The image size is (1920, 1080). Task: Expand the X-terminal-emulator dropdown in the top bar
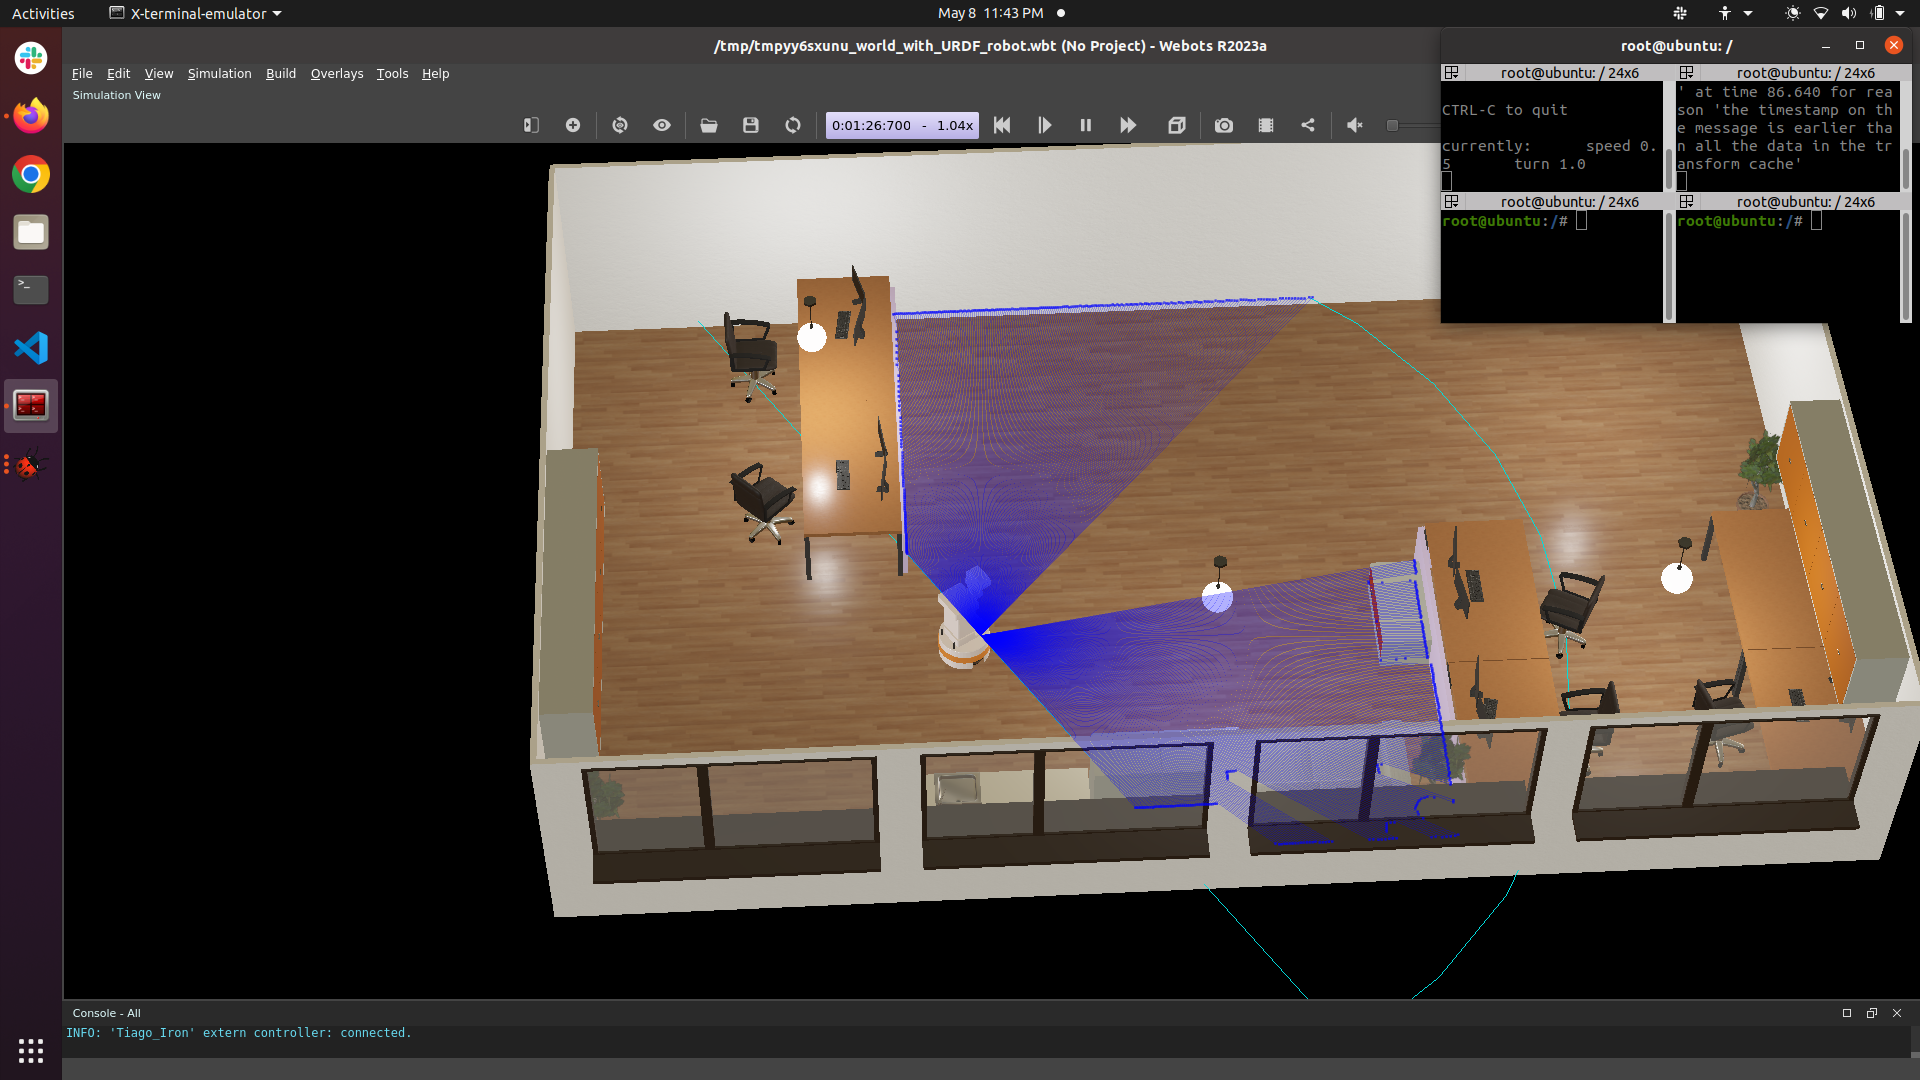click(x=194, y=13)
